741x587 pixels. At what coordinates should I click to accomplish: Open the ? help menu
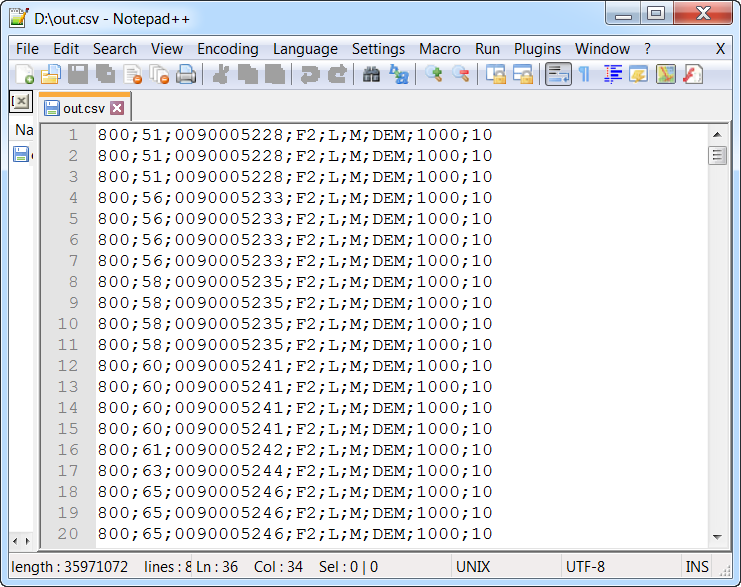[647, 49]
